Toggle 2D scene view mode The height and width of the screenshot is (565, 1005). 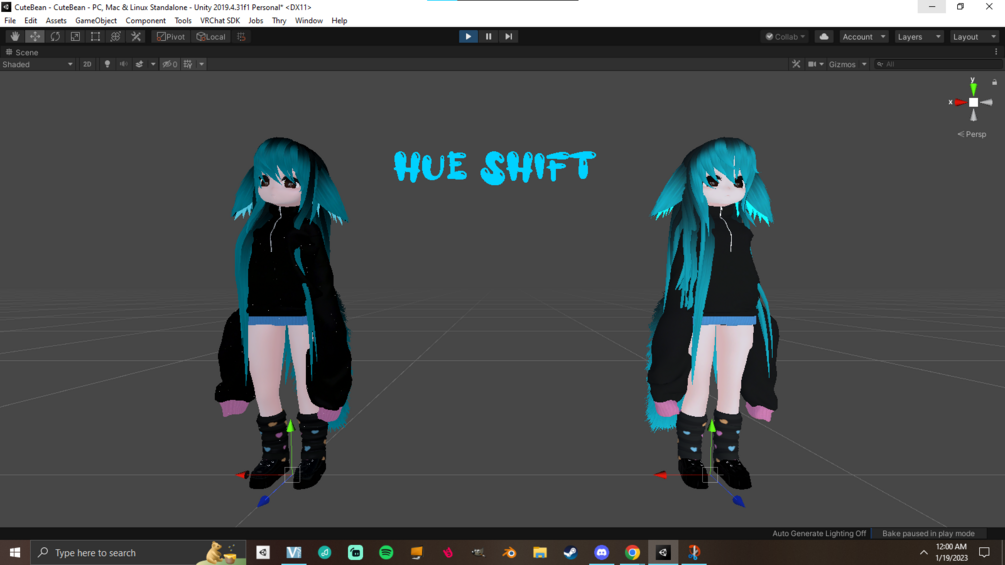point(87,64)
